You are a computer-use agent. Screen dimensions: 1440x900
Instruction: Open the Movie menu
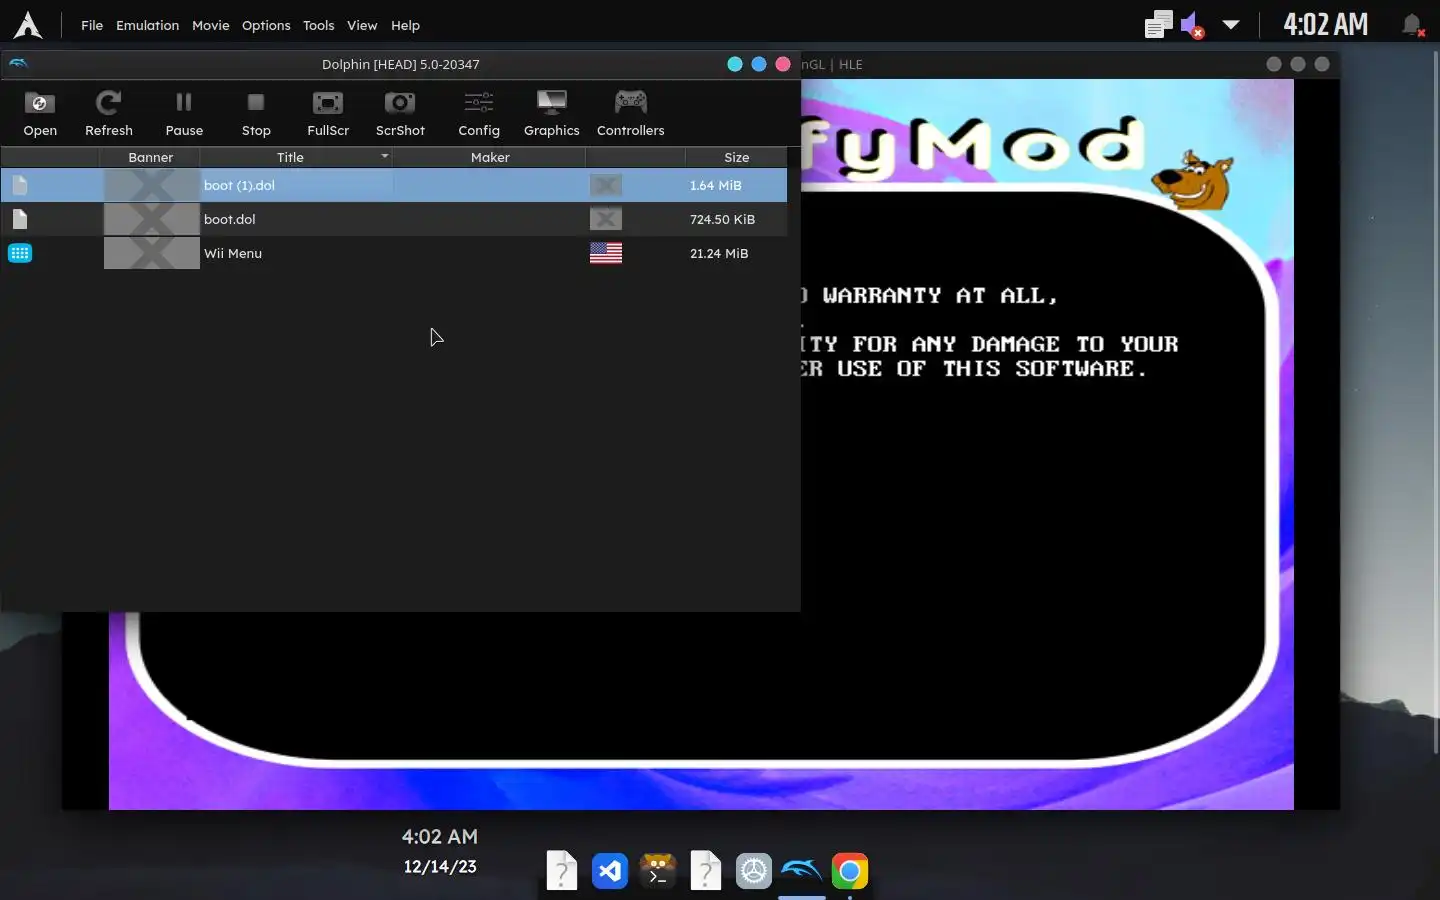[x=210, y=25]
